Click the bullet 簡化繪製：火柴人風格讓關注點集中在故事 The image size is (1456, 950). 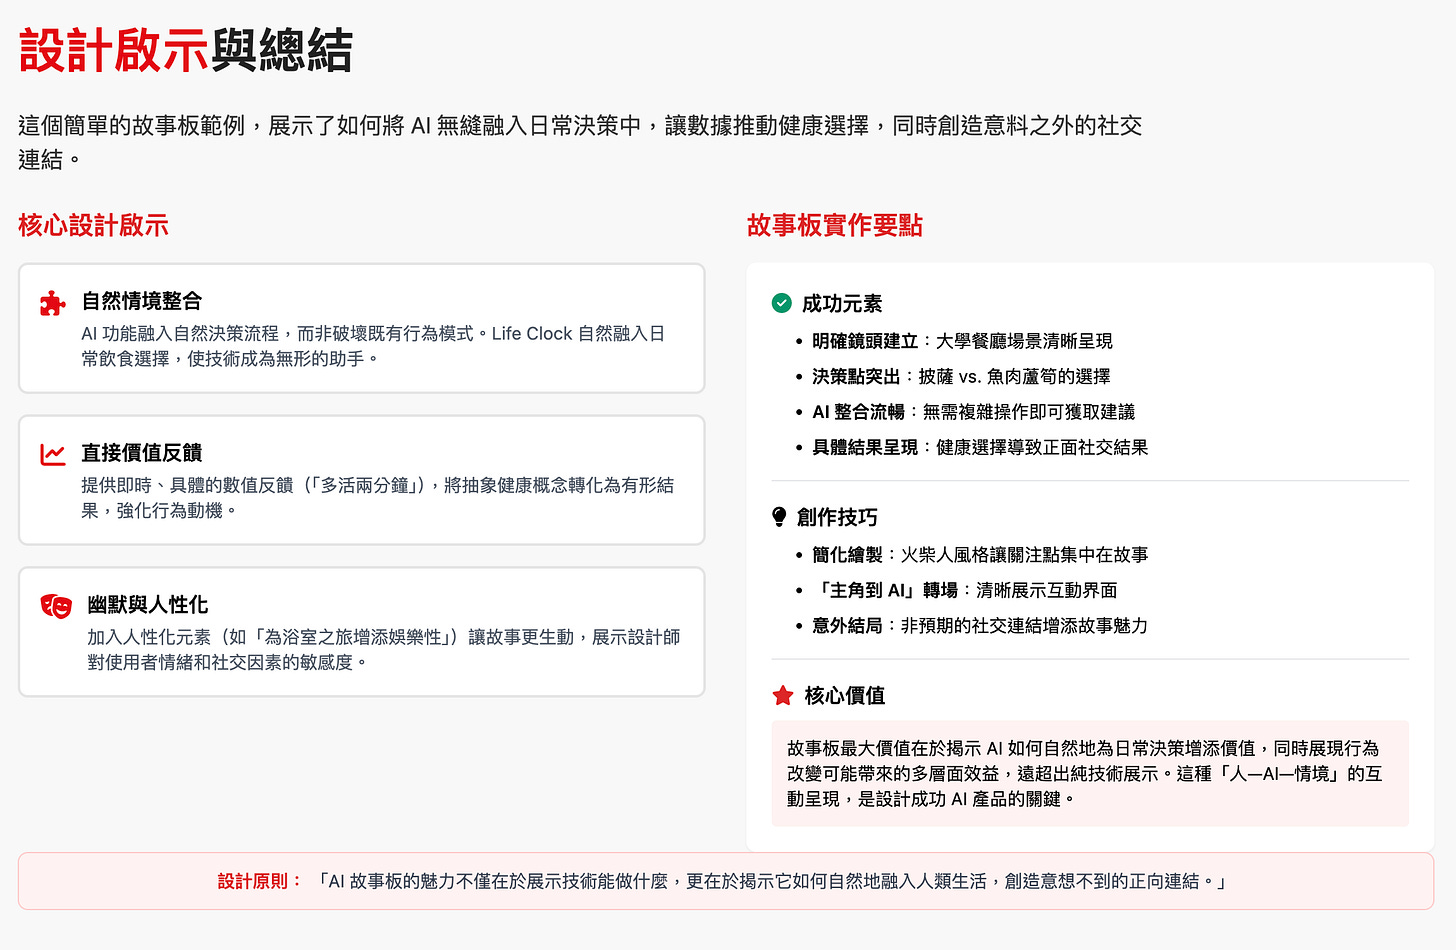pyautogui.click(x=980, y=554)
